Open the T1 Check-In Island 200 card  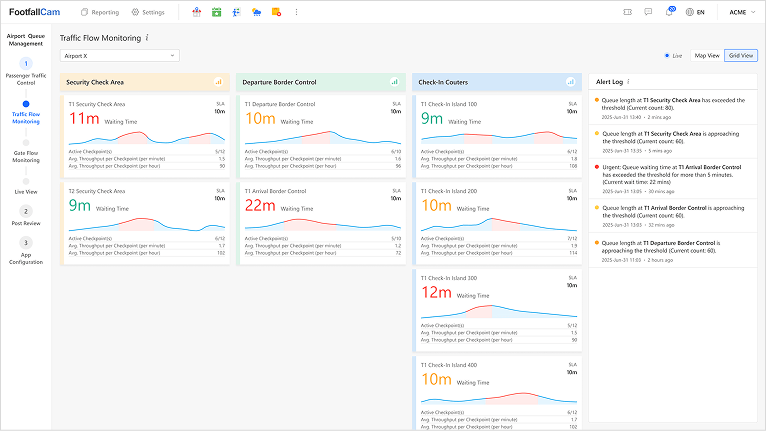pyautogui.click(x=497, y=224)
